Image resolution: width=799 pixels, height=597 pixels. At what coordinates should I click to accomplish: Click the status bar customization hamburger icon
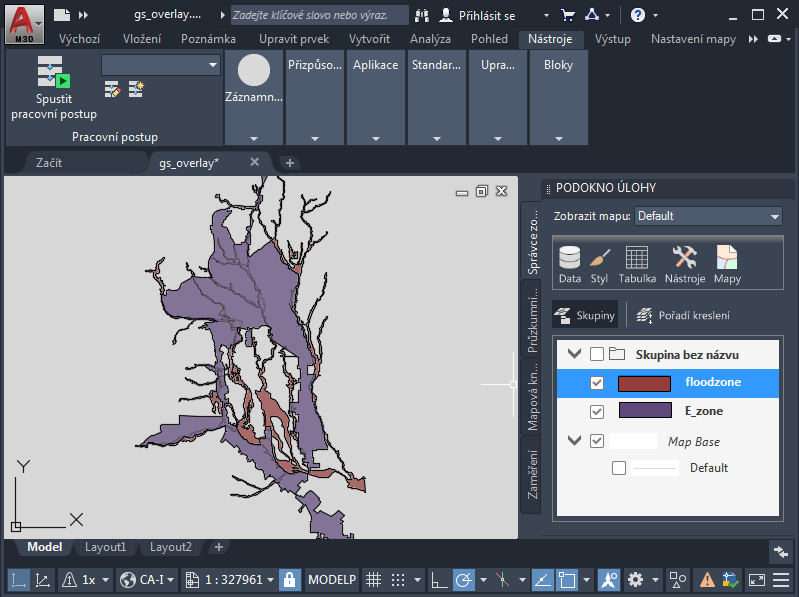click(781, 580)
